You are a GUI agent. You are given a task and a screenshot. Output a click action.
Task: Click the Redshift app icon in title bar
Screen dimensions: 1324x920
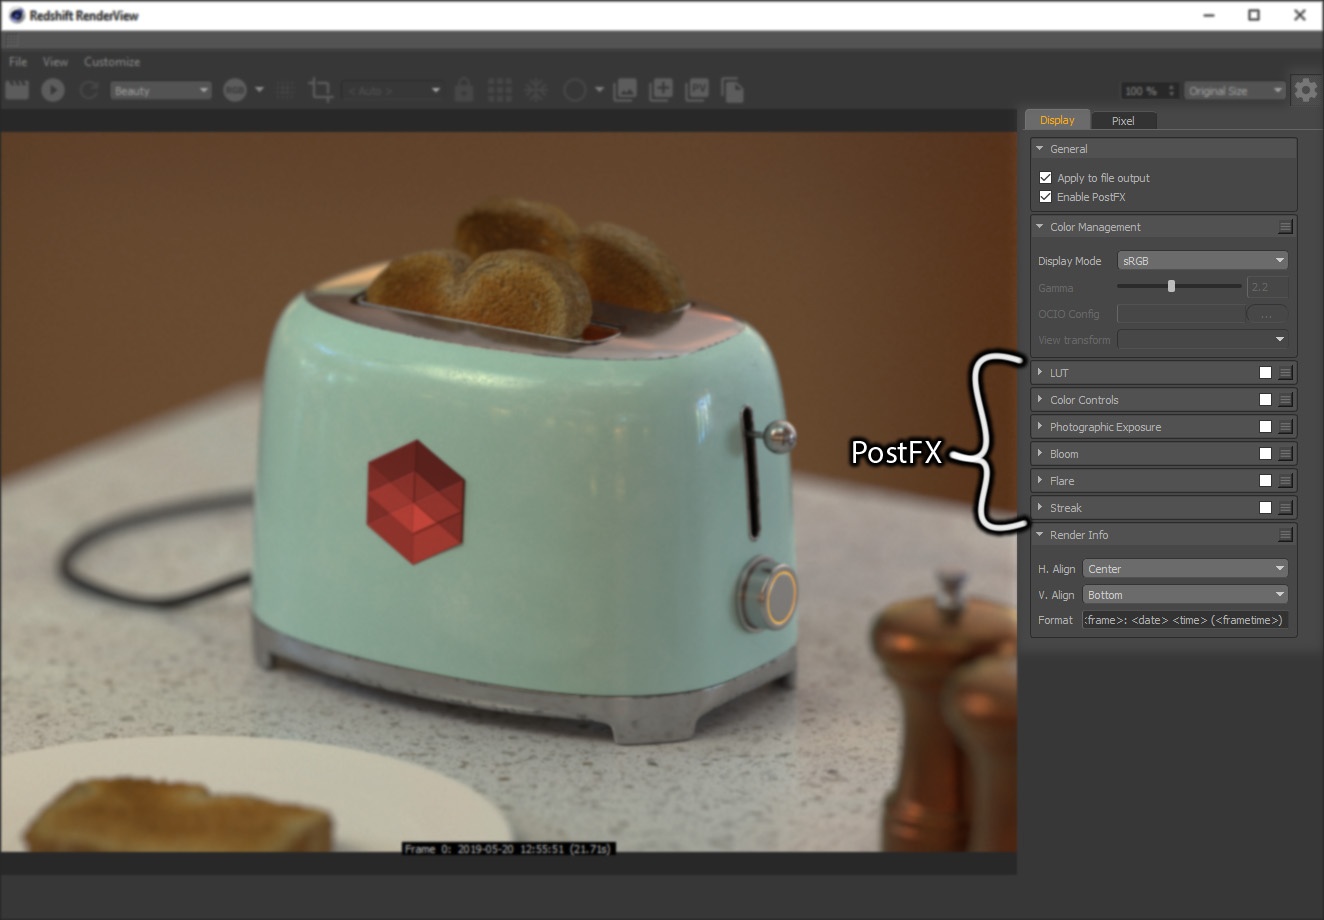pyautogui.click(x=16, y=15)
